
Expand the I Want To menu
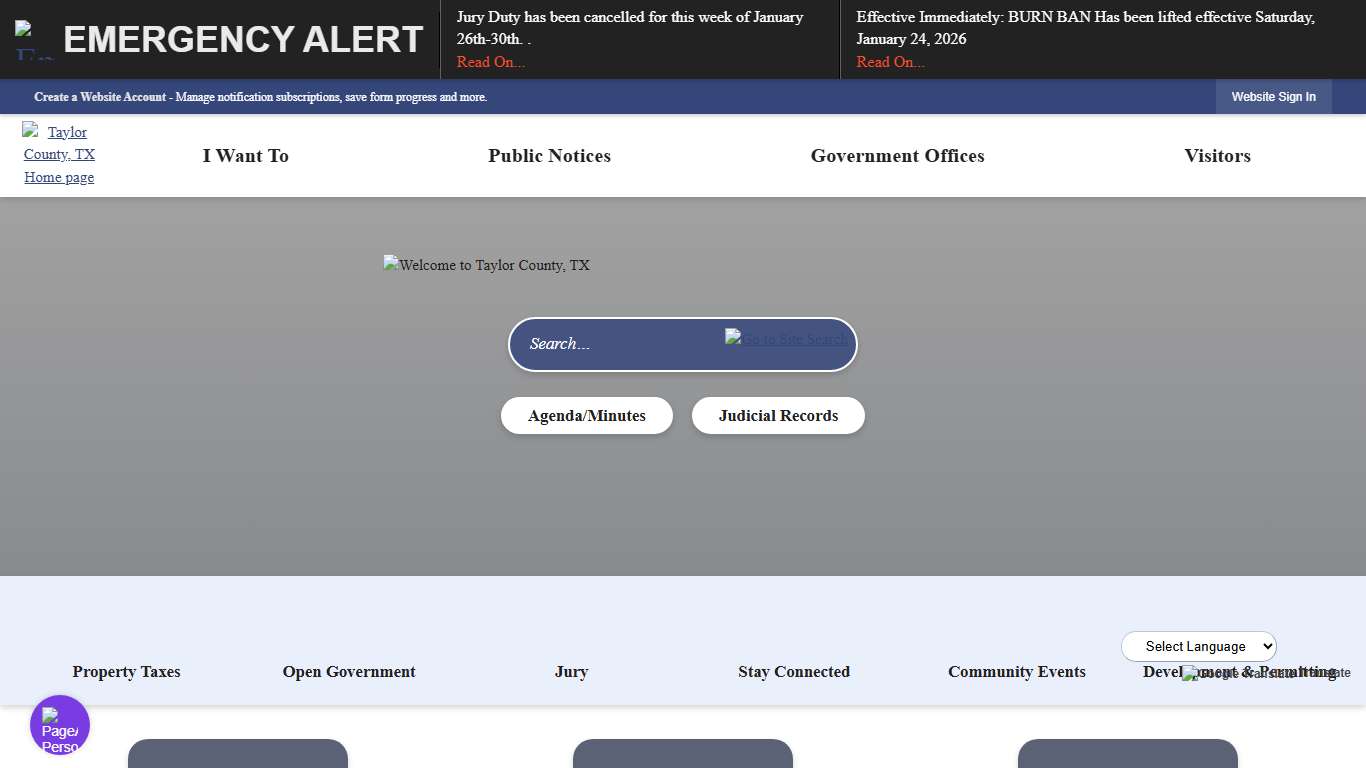click(x=245, y=156)
